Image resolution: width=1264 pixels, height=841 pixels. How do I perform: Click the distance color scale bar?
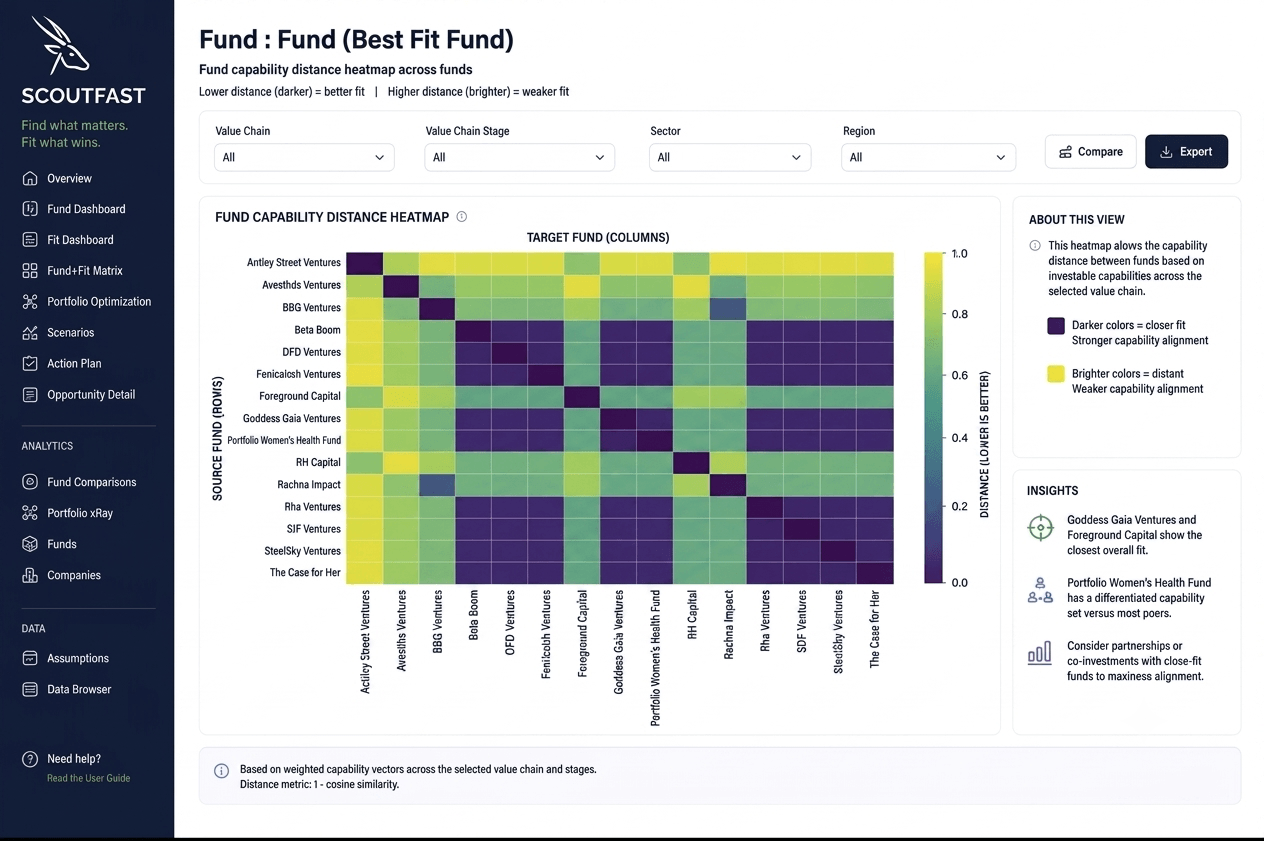point(932,417)
